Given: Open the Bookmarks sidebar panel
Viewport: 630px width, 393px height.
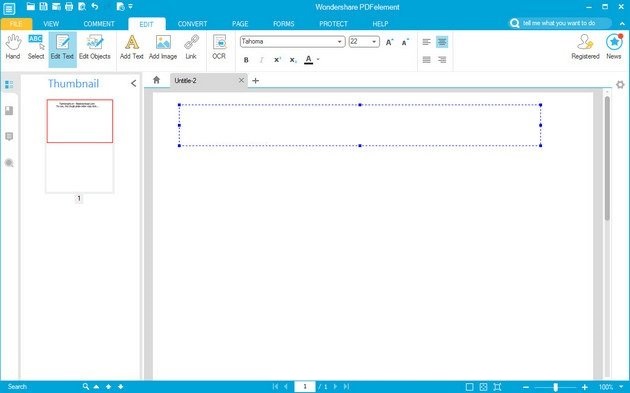Looking at the screenshot, I should (9, 111).
